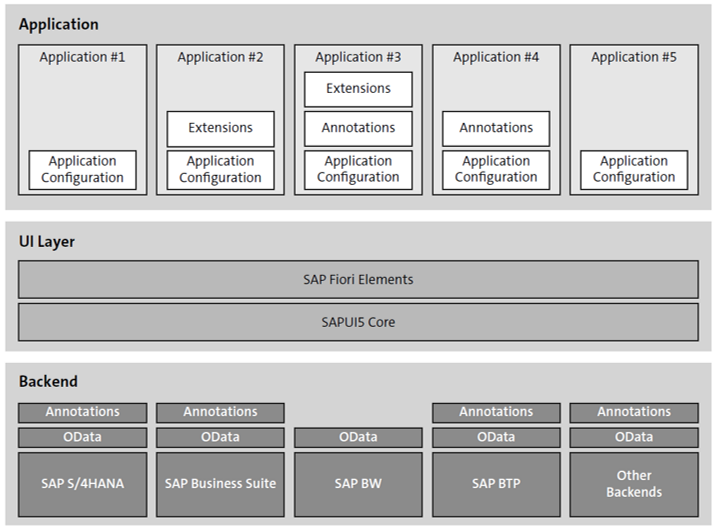Click OData block above Other Backends
The image size is (717, 532).
click(634, 438)
